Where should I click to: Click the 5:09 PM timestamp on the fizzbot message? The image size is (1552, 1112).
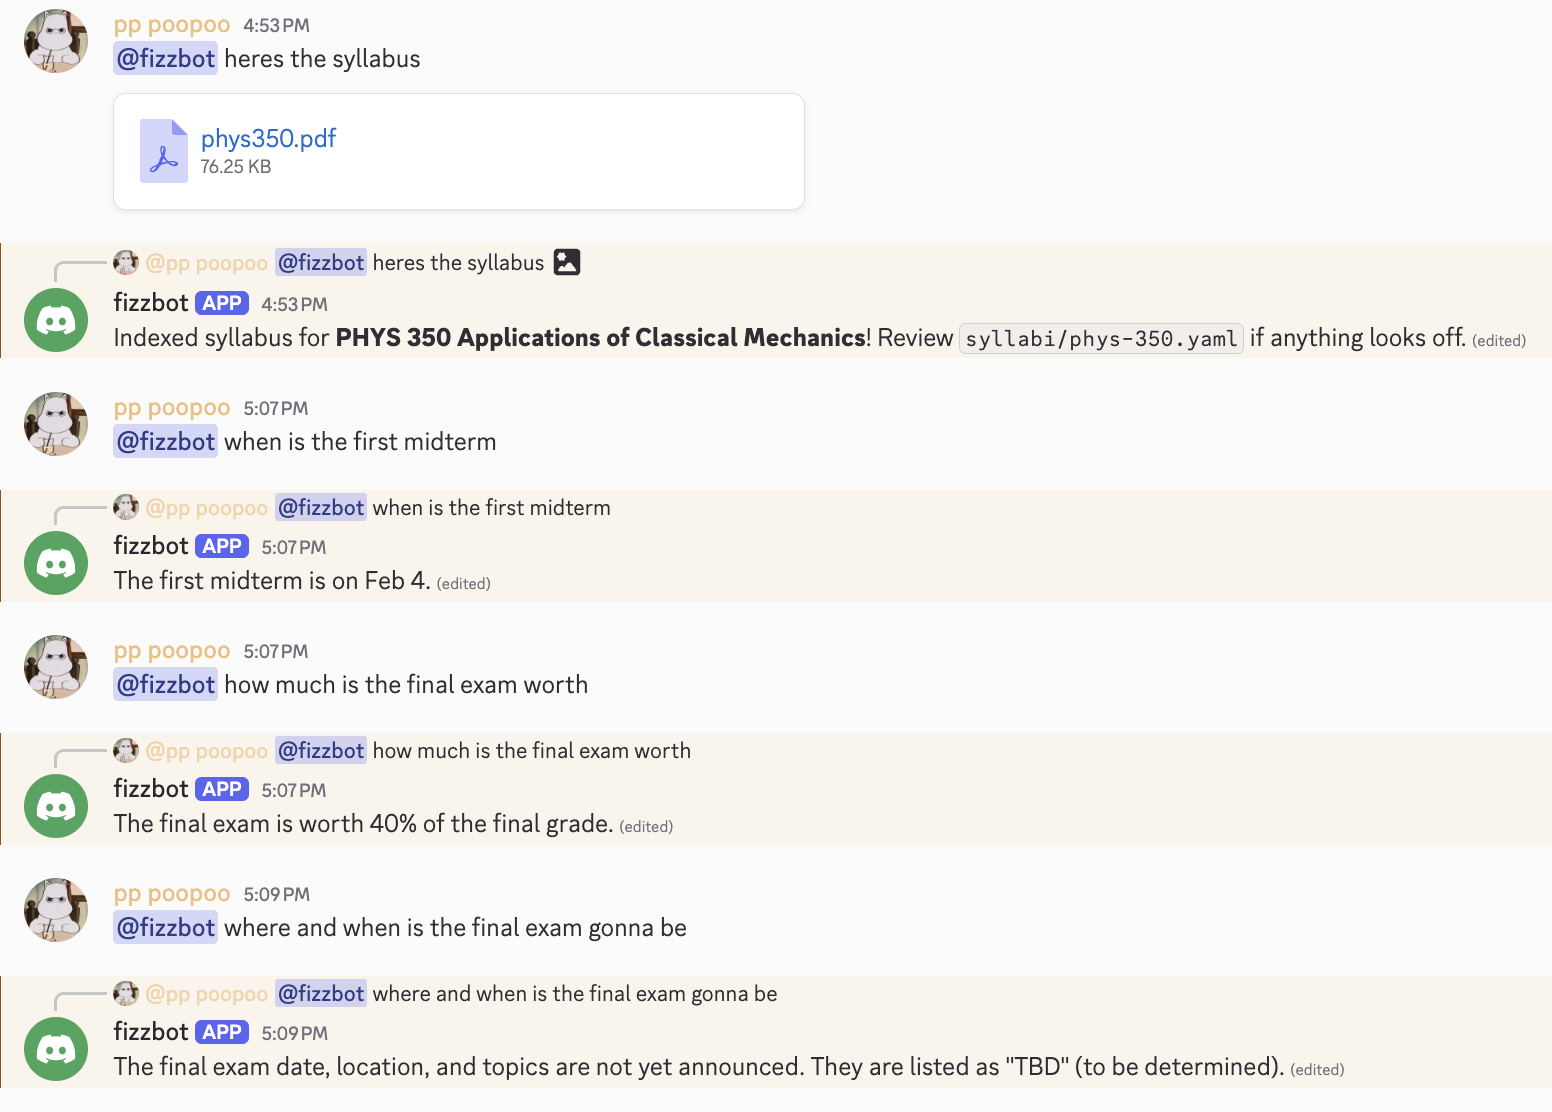point(294,1033)
